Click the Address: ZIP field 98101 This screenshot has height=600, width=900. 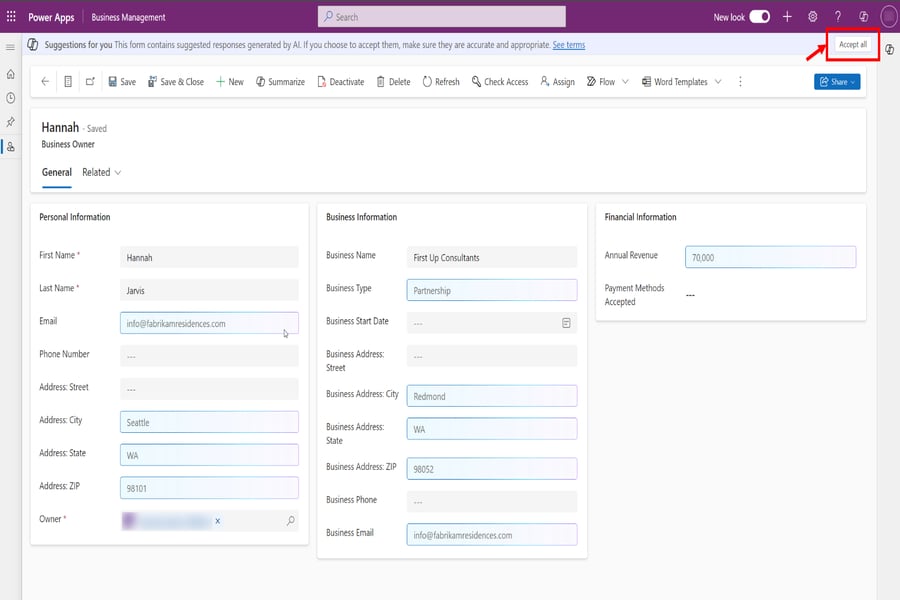tap(209, 488)
